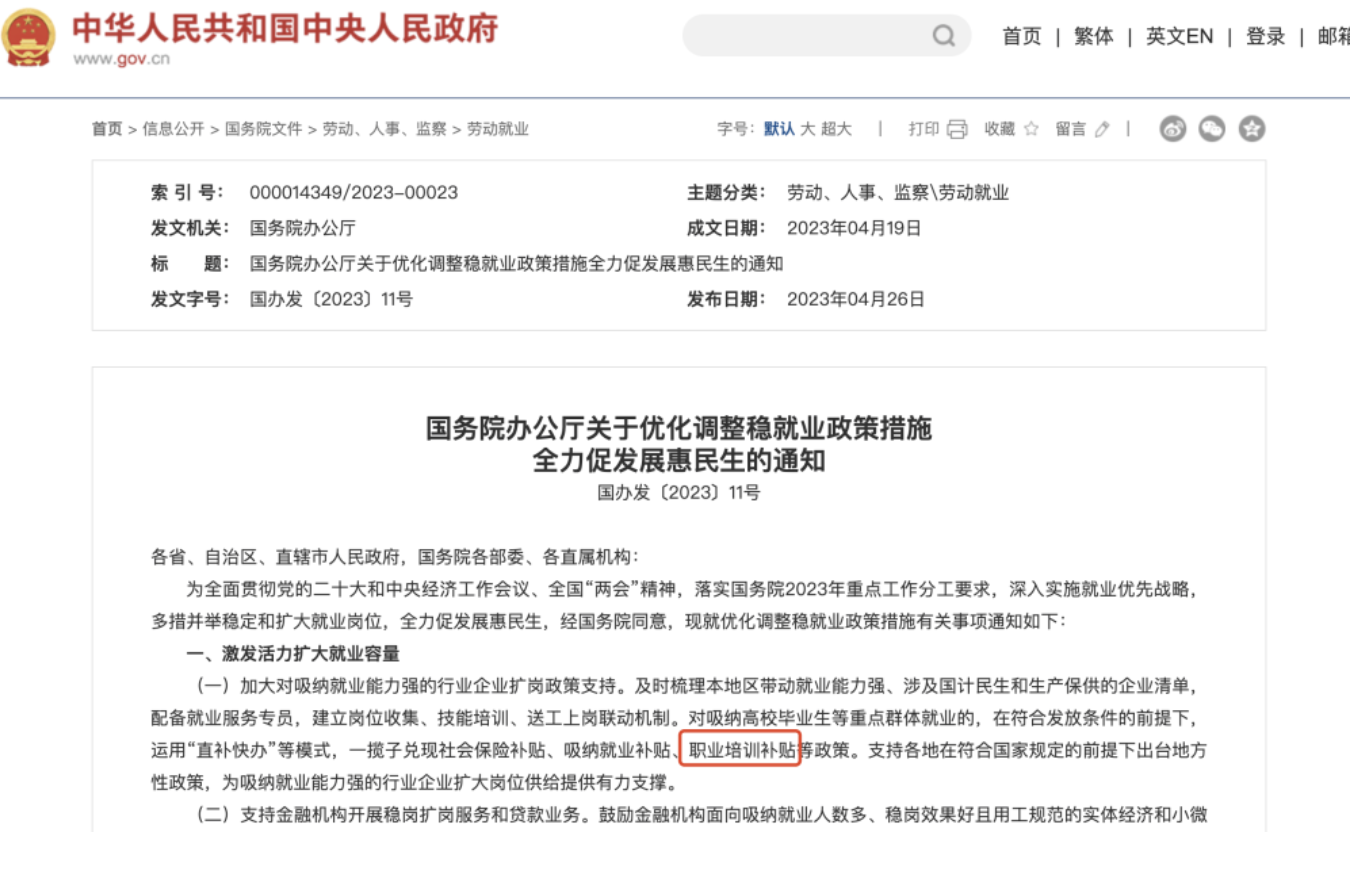The image size is (1368, 874).
Task: Set font size to 大 (large)
Action: pos(807,129)
